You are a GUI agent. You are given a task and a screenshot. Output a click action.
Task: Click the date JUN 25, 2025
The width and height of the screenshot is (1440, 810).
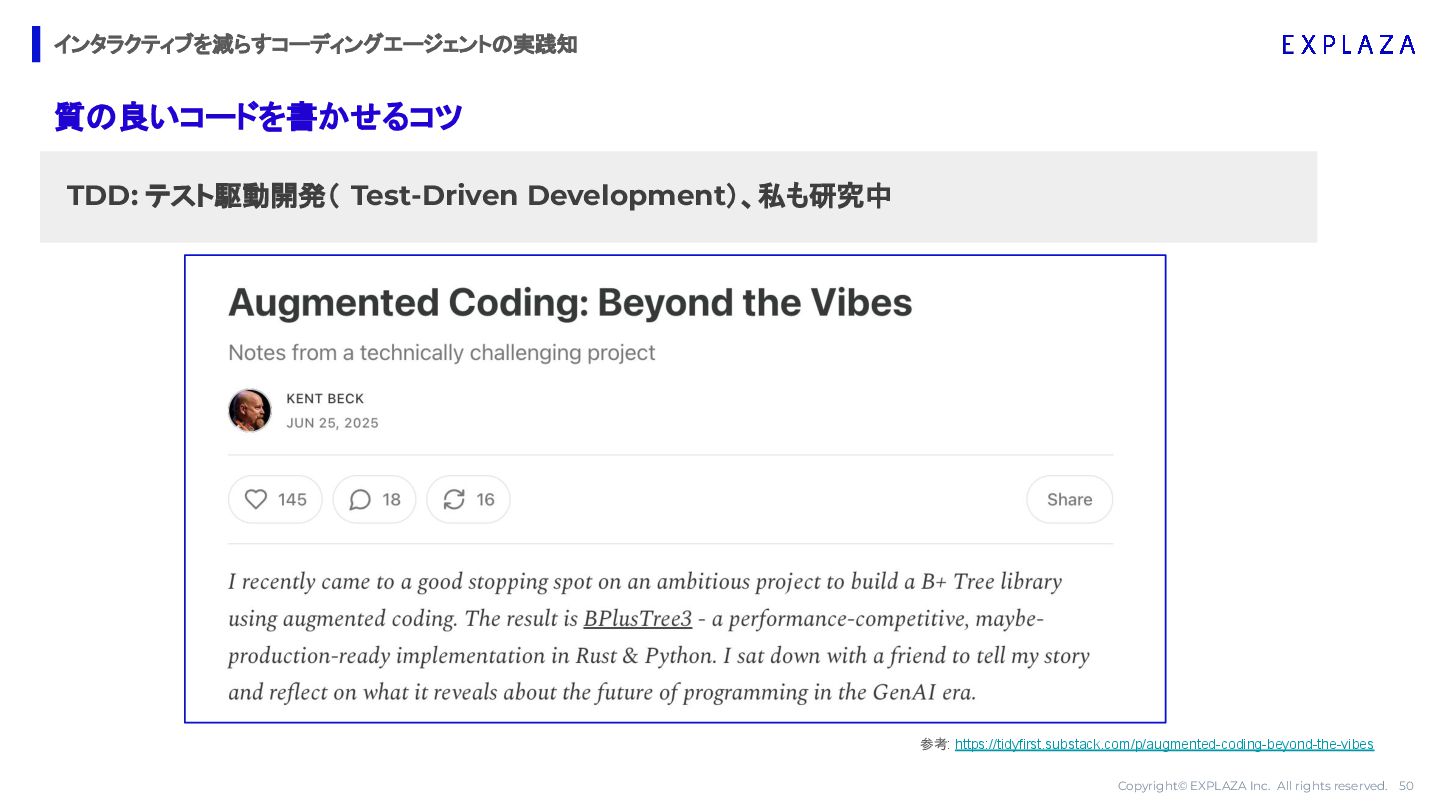pos(332,423)
